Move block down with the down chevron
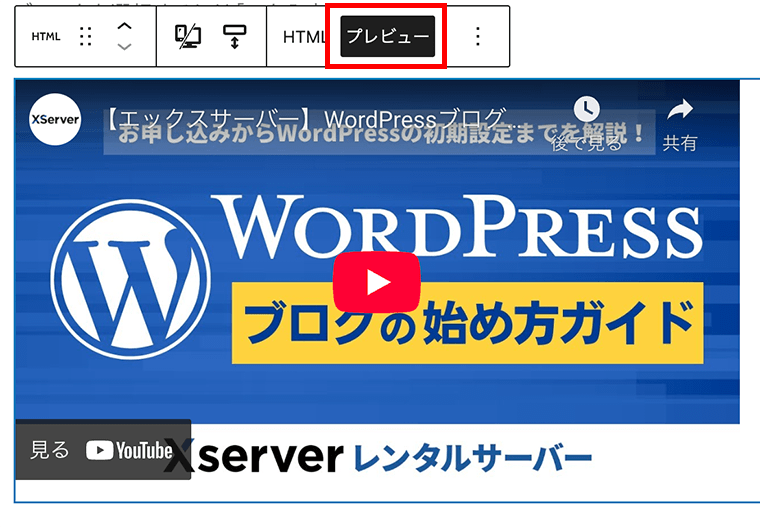Image resolution: width=760 pixels, height=528 pixels. [125, 47]
